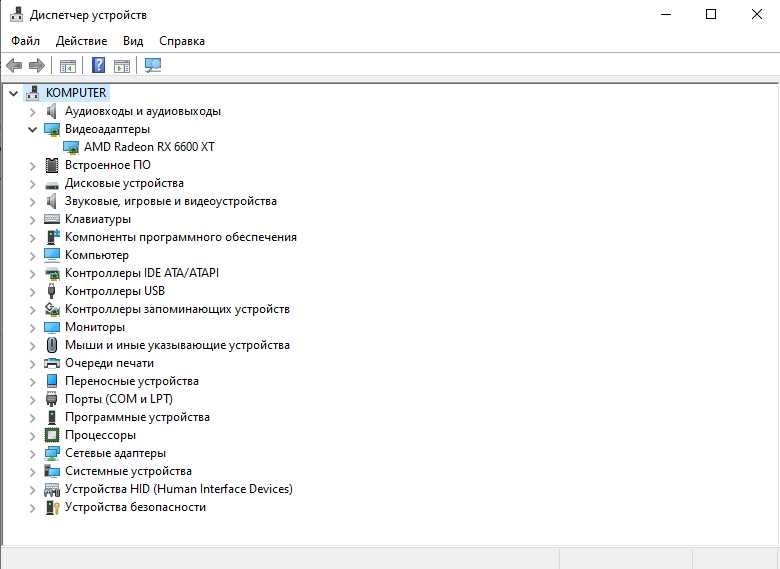The width and height of the screenshot is (780, 569).
Task: Select the Программные устройства row
Action: tap(137, 417)
